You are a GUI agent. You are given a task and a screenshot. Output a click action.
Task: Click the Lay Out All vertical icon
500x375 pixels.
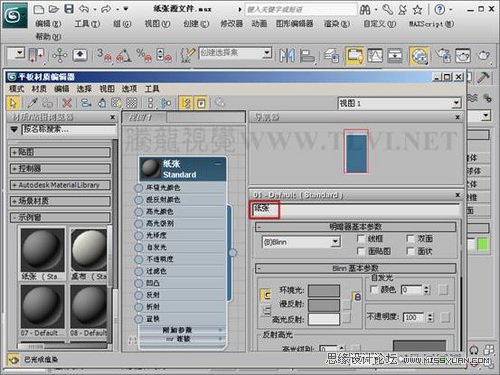(x=151, y=103)
